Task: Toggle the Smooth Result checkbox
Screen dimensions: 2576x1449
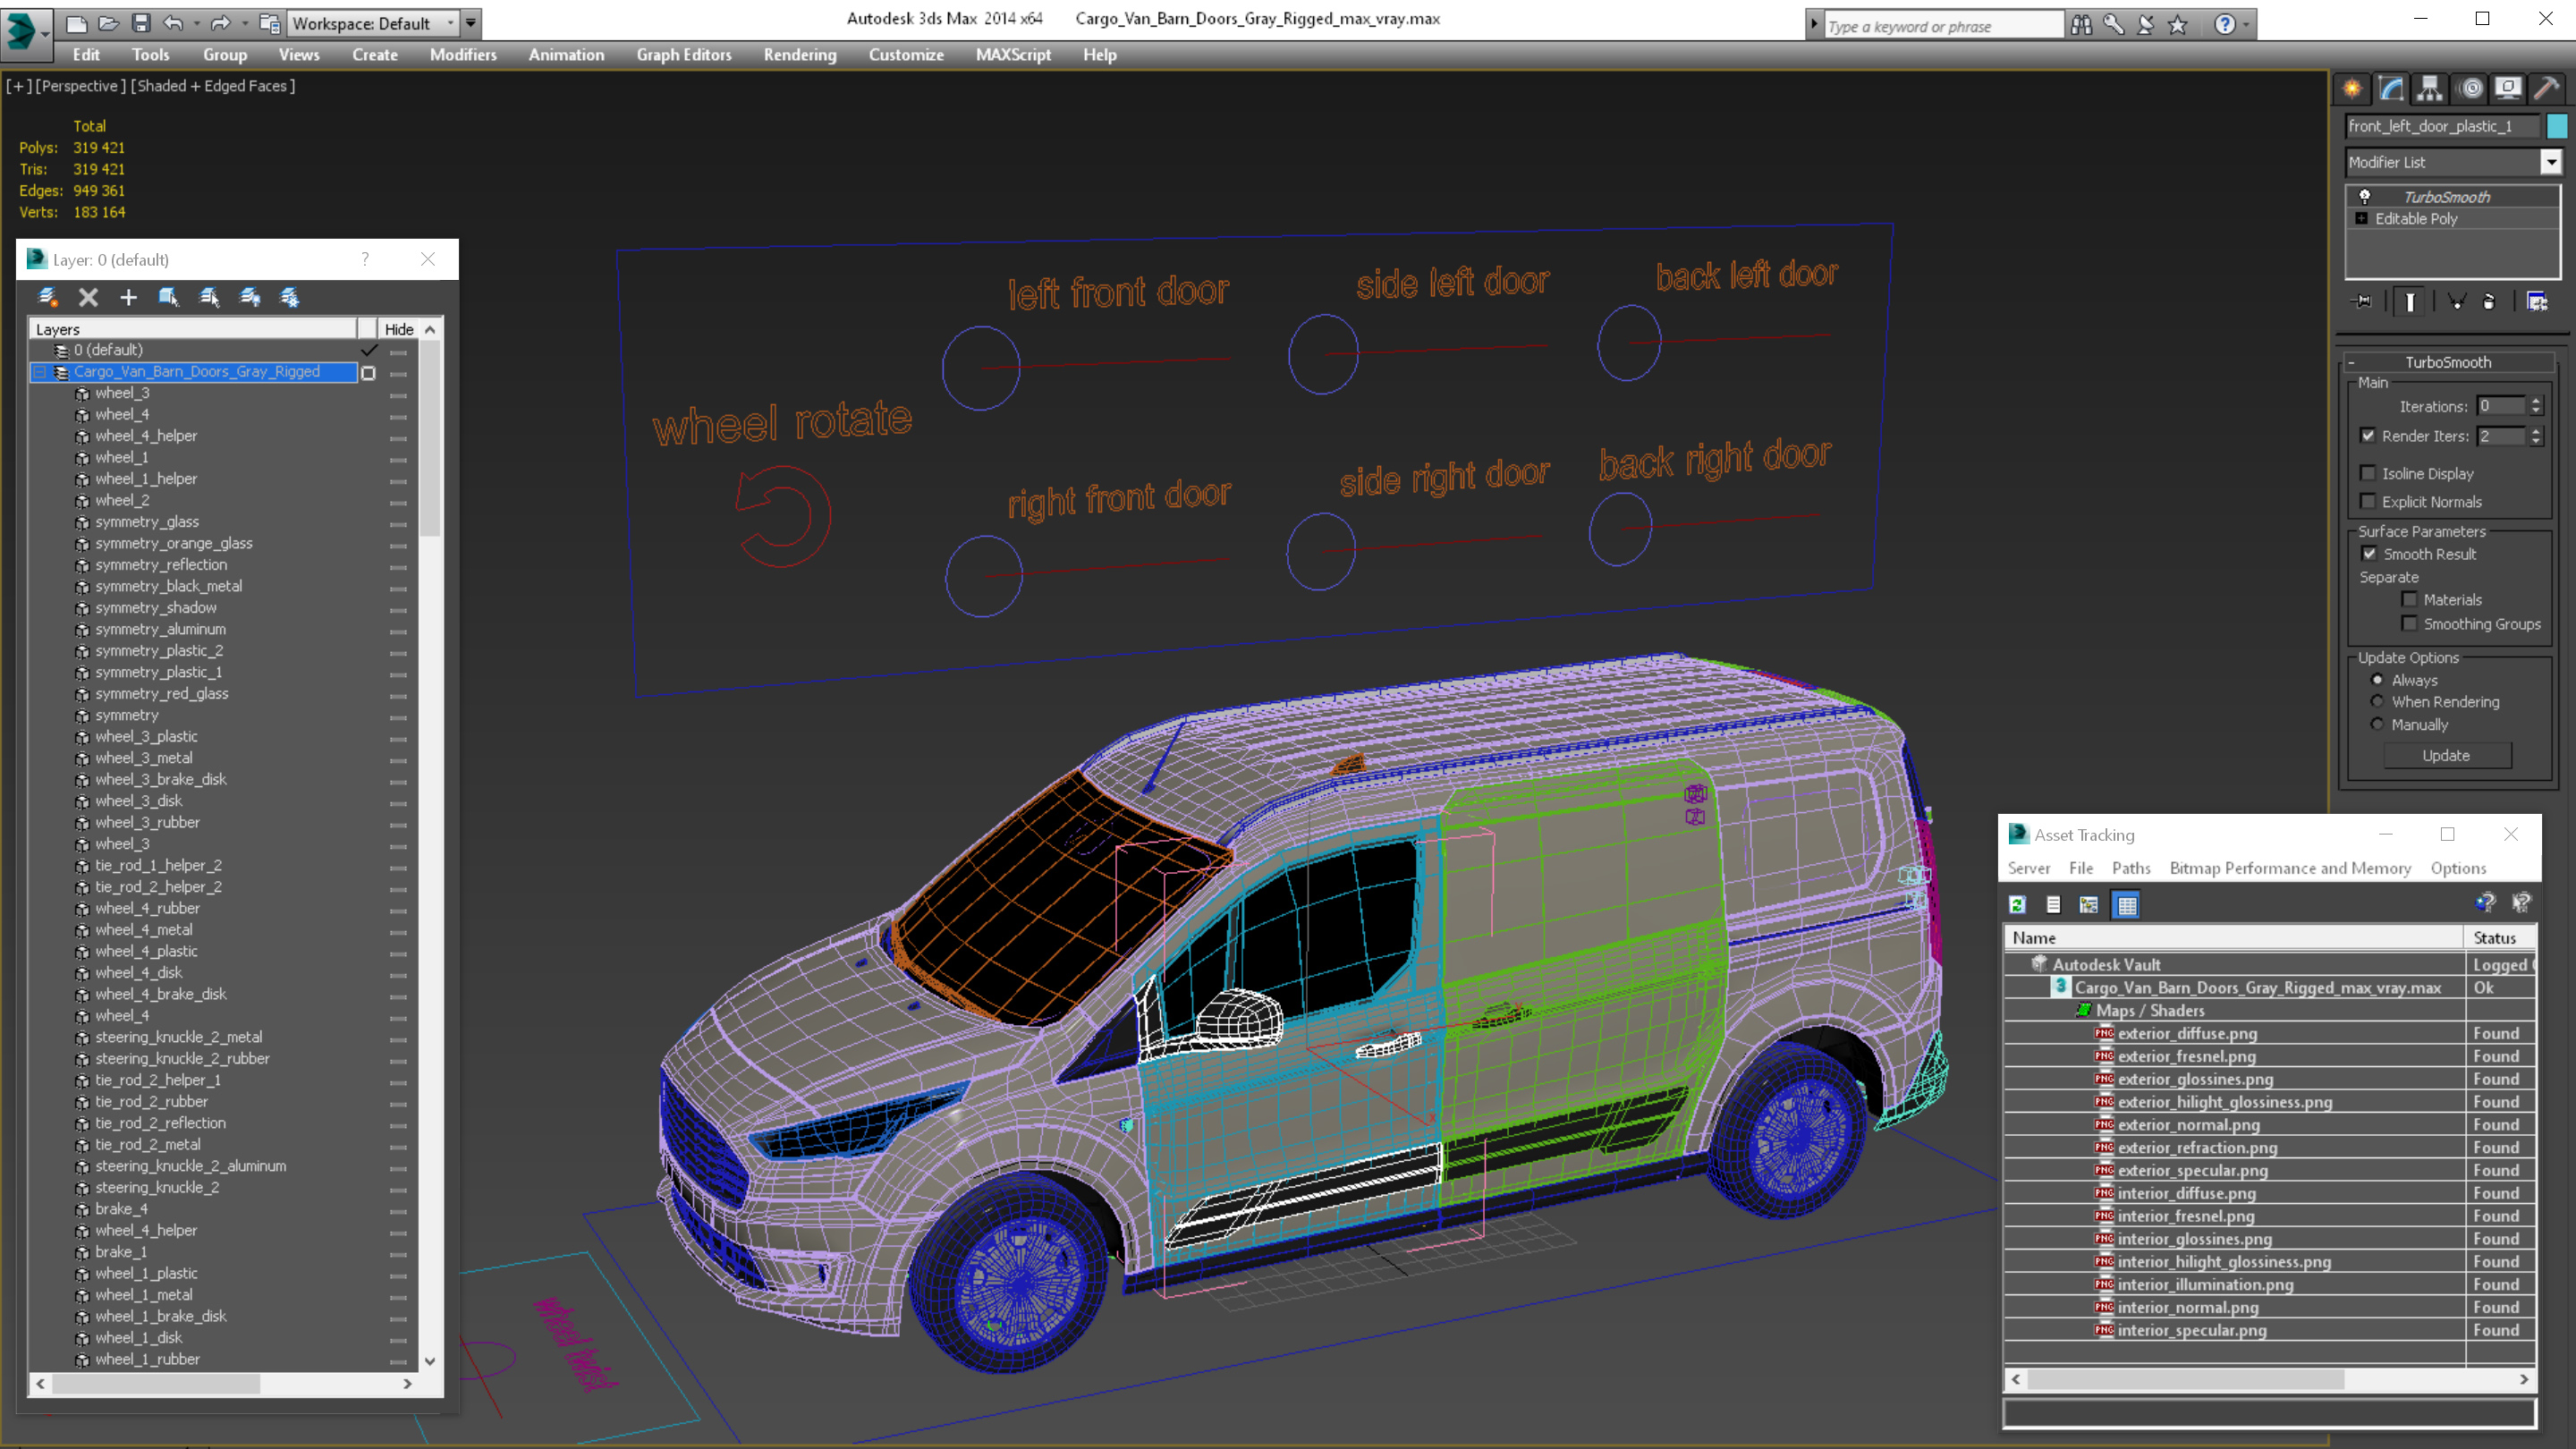Action: pyautogui.click(x=2369, y=553)
